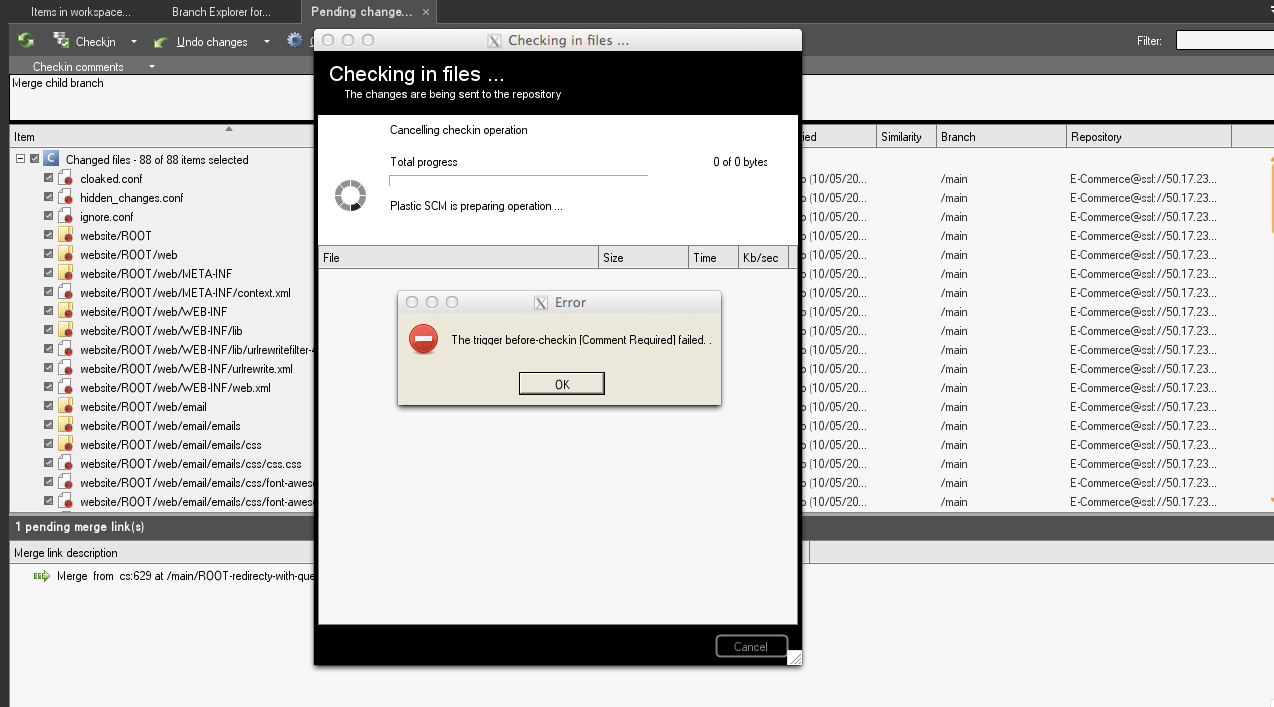Click the red error stop icon
1274x707 pixels.
[x=423, y=340]
